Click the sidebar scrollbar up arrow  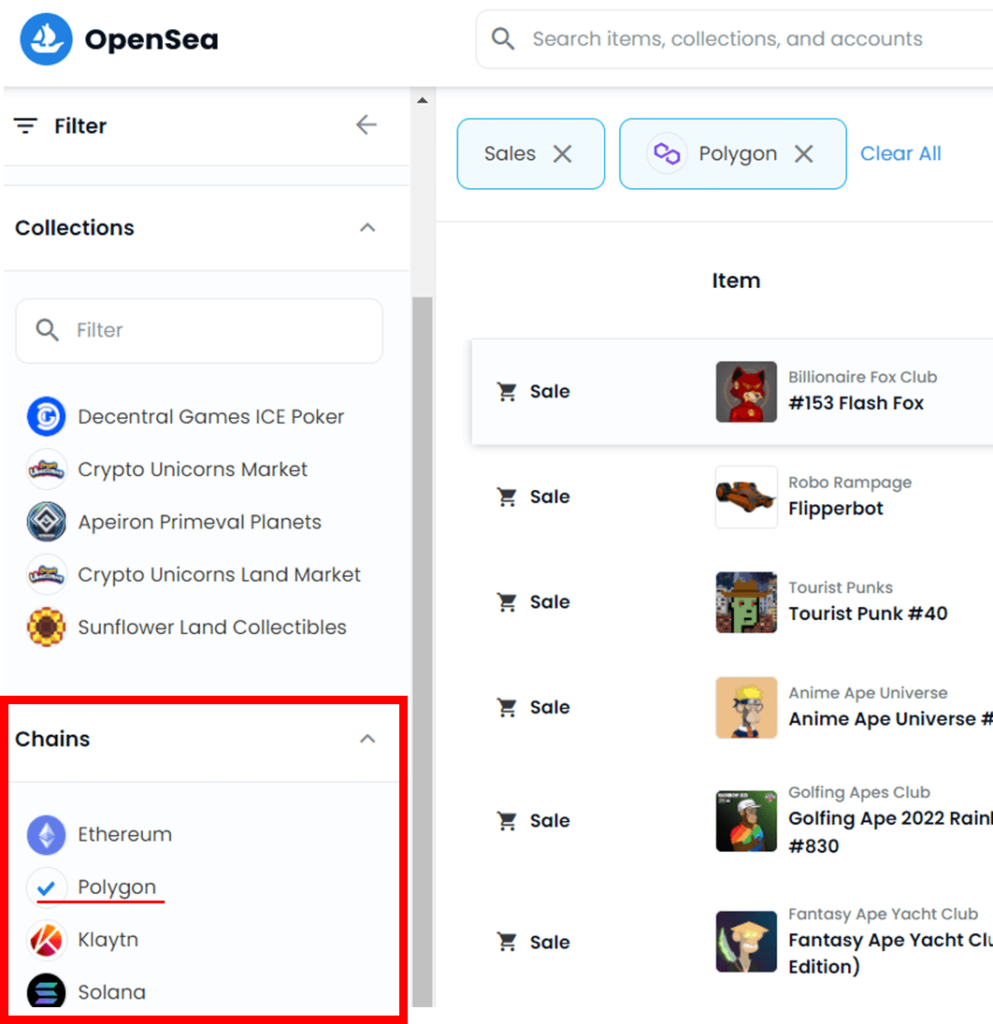pos(422,100)
